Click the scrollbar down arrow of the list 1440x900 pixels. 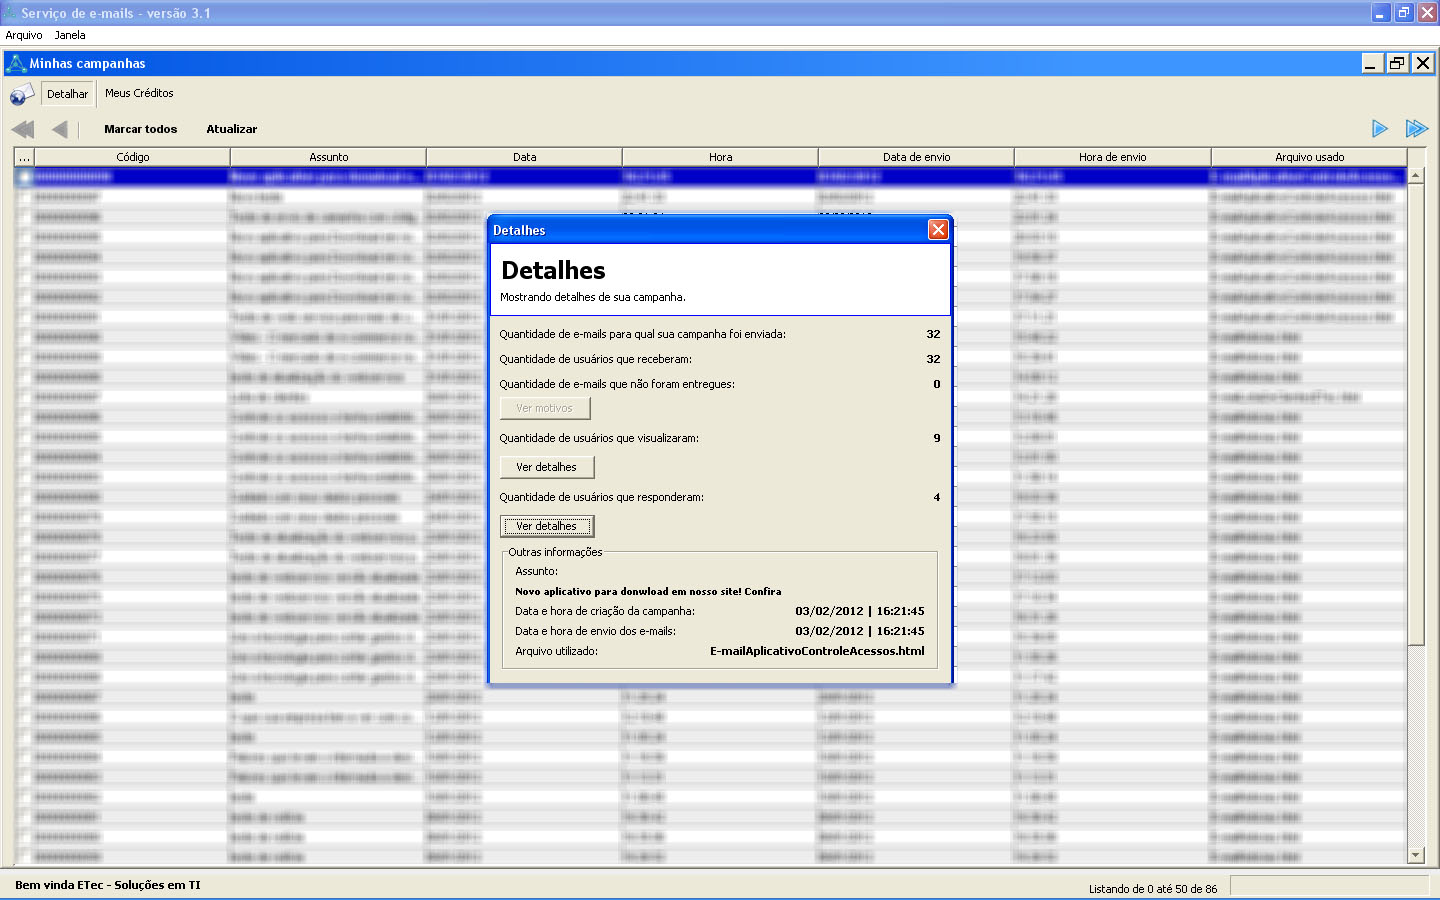point(1415,855)
